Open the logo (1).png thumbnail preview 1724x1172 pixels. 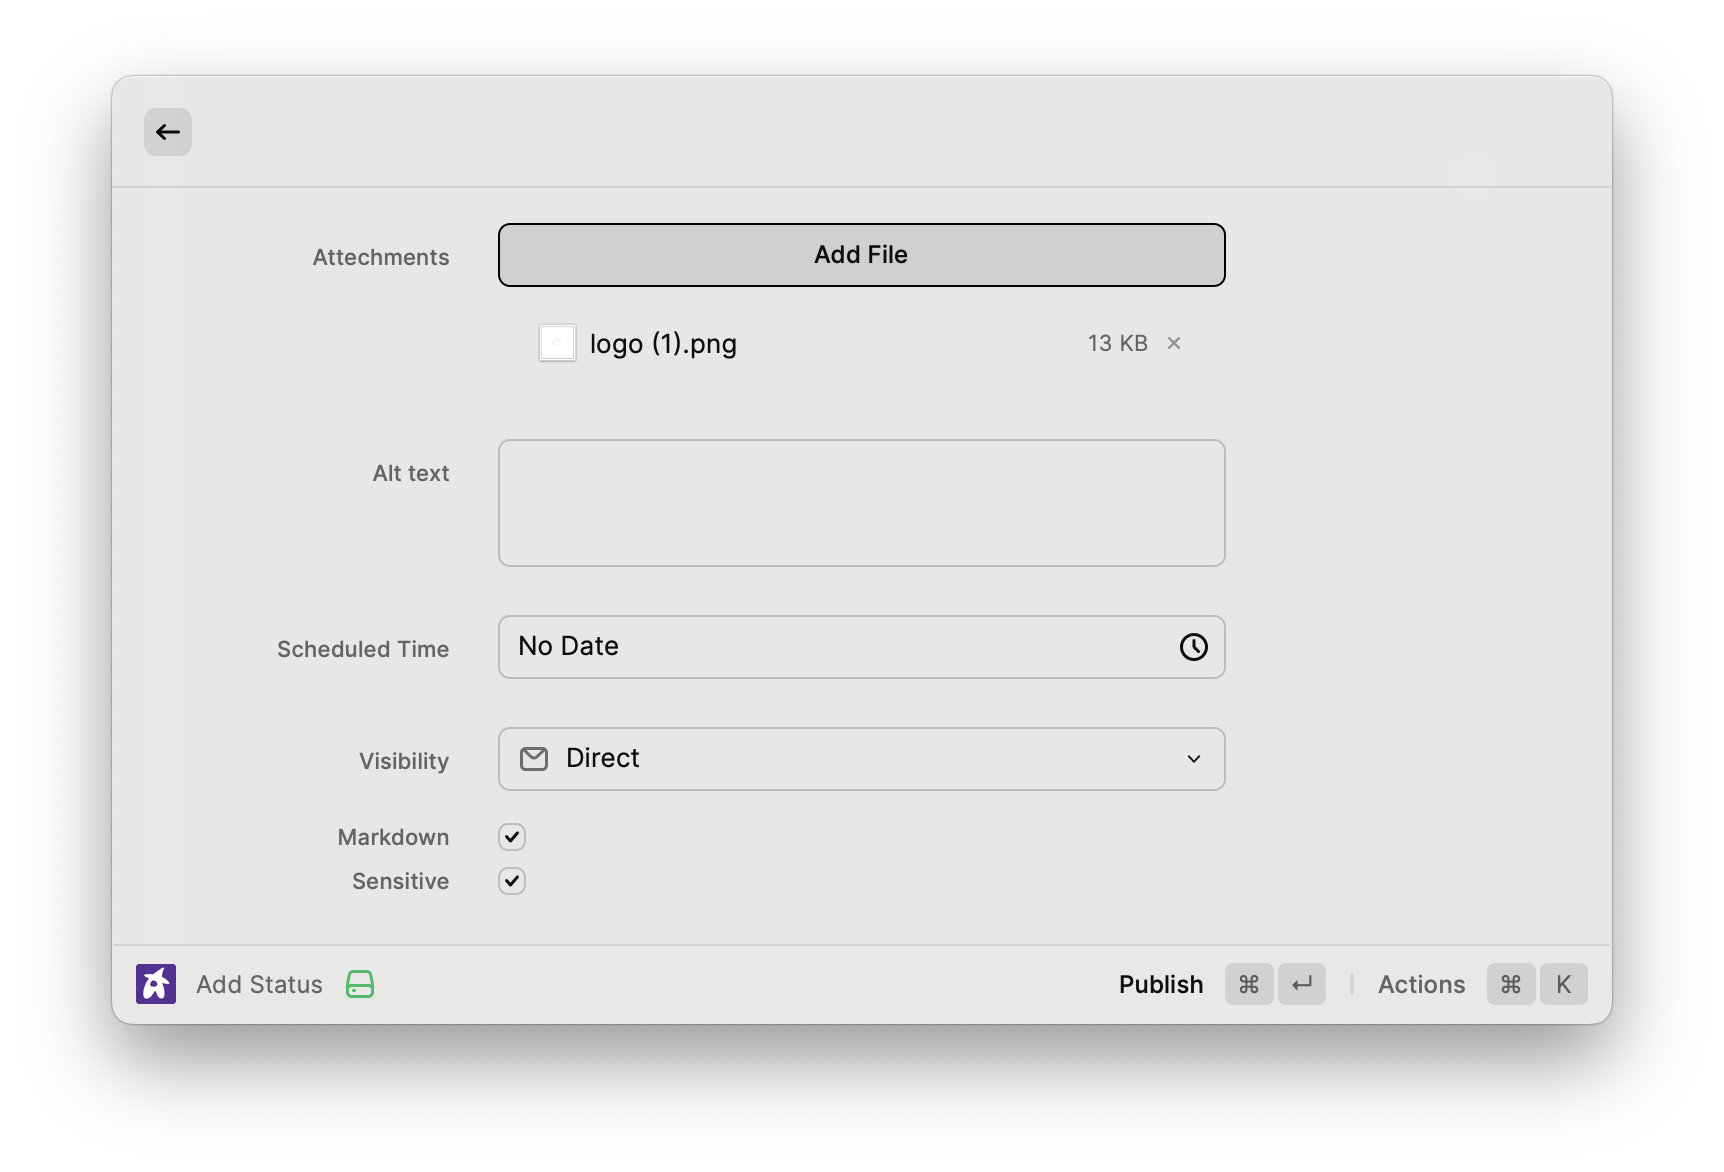click(557, 343)
